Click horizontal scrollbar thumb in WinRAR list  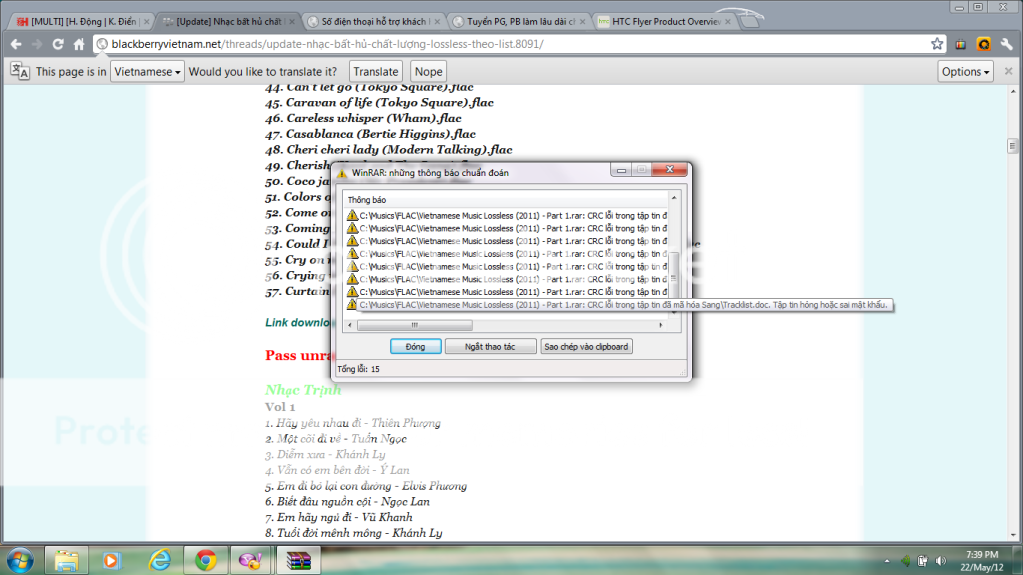414,325
